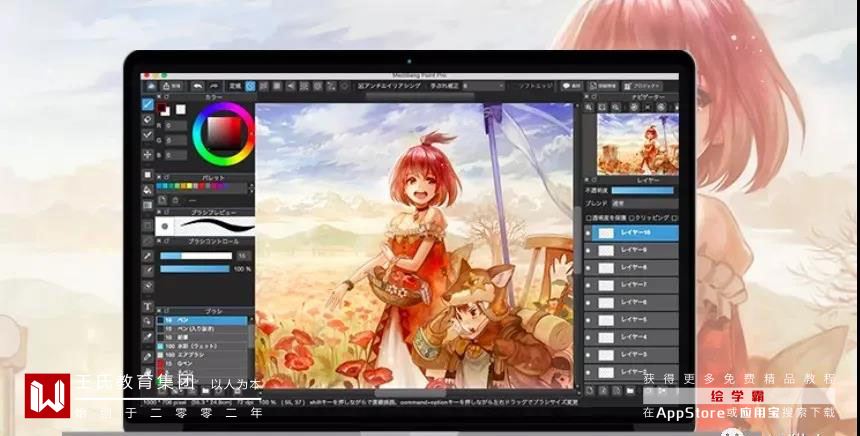Open snap settings gear icon

point(344,86)
